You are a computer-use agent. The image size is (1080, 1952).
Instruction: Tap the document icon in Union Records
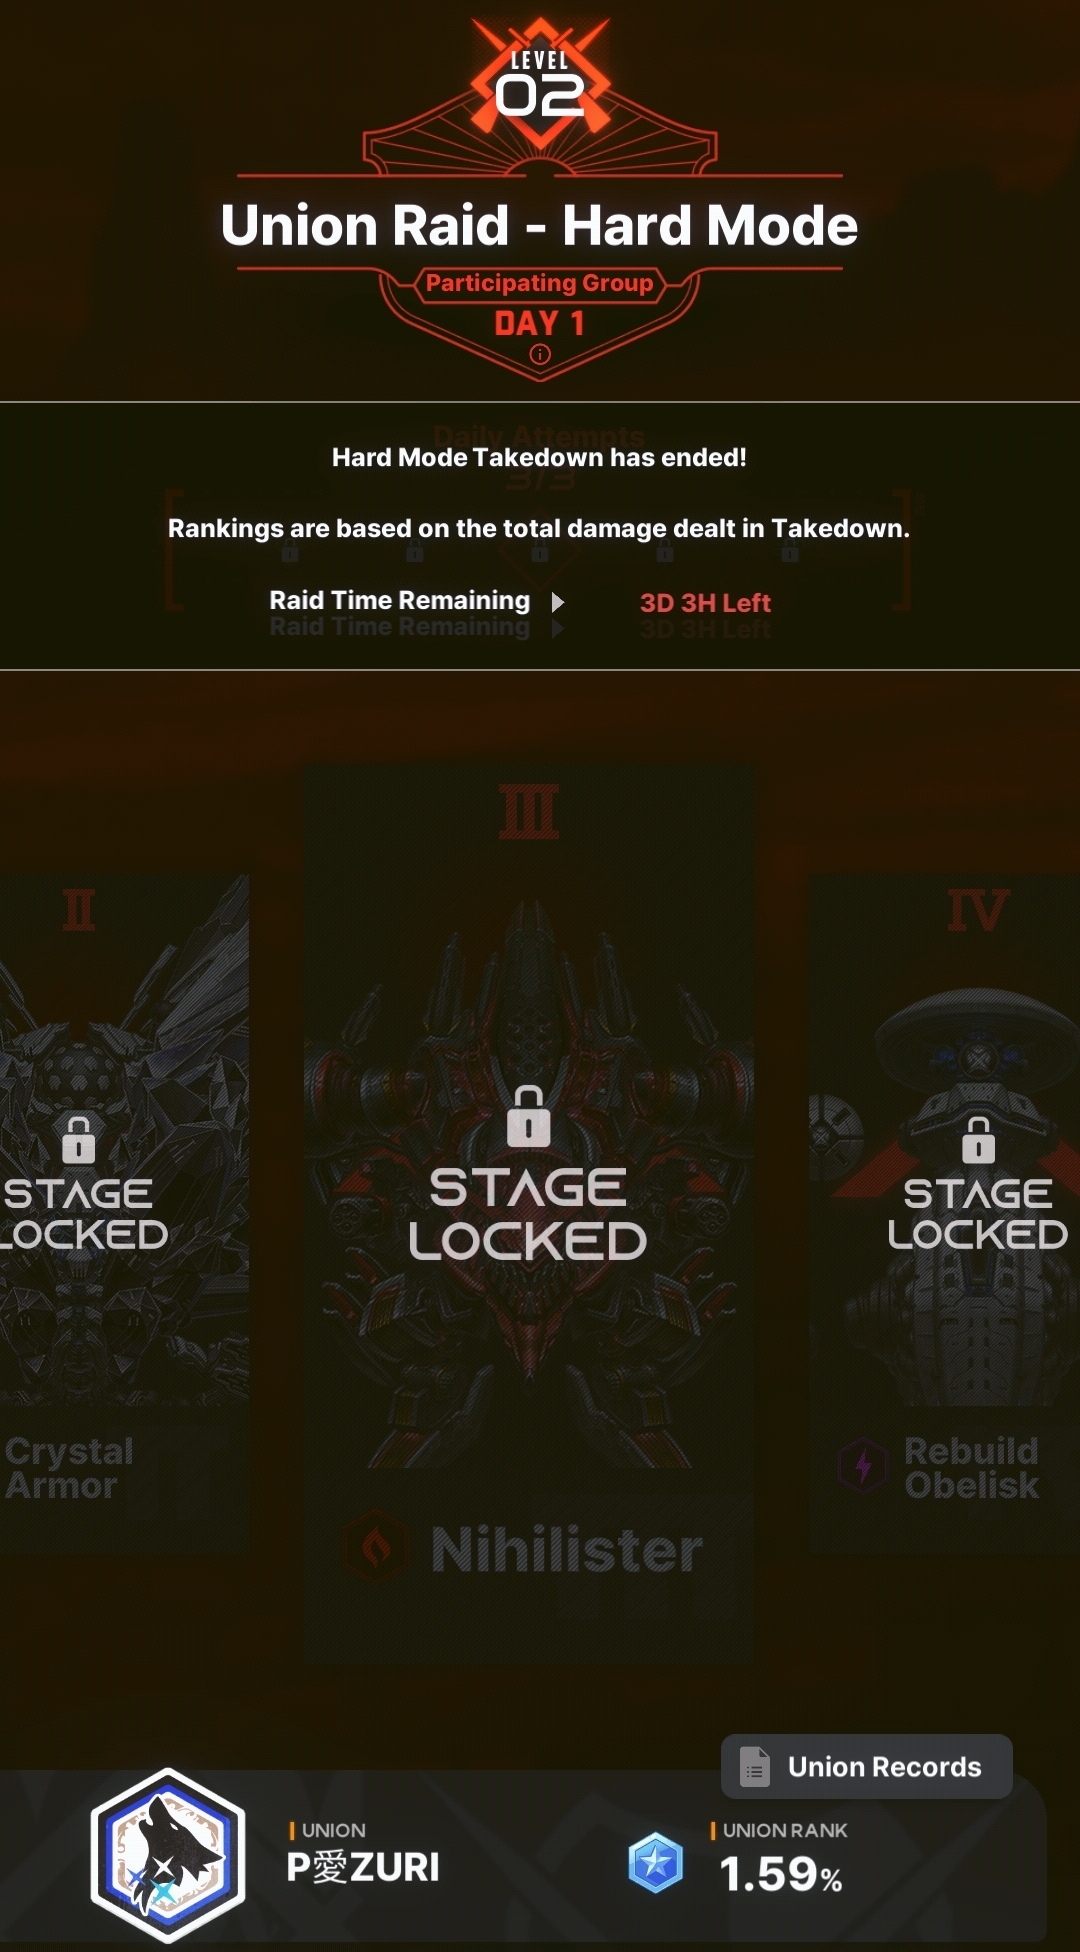[755, 1767]
